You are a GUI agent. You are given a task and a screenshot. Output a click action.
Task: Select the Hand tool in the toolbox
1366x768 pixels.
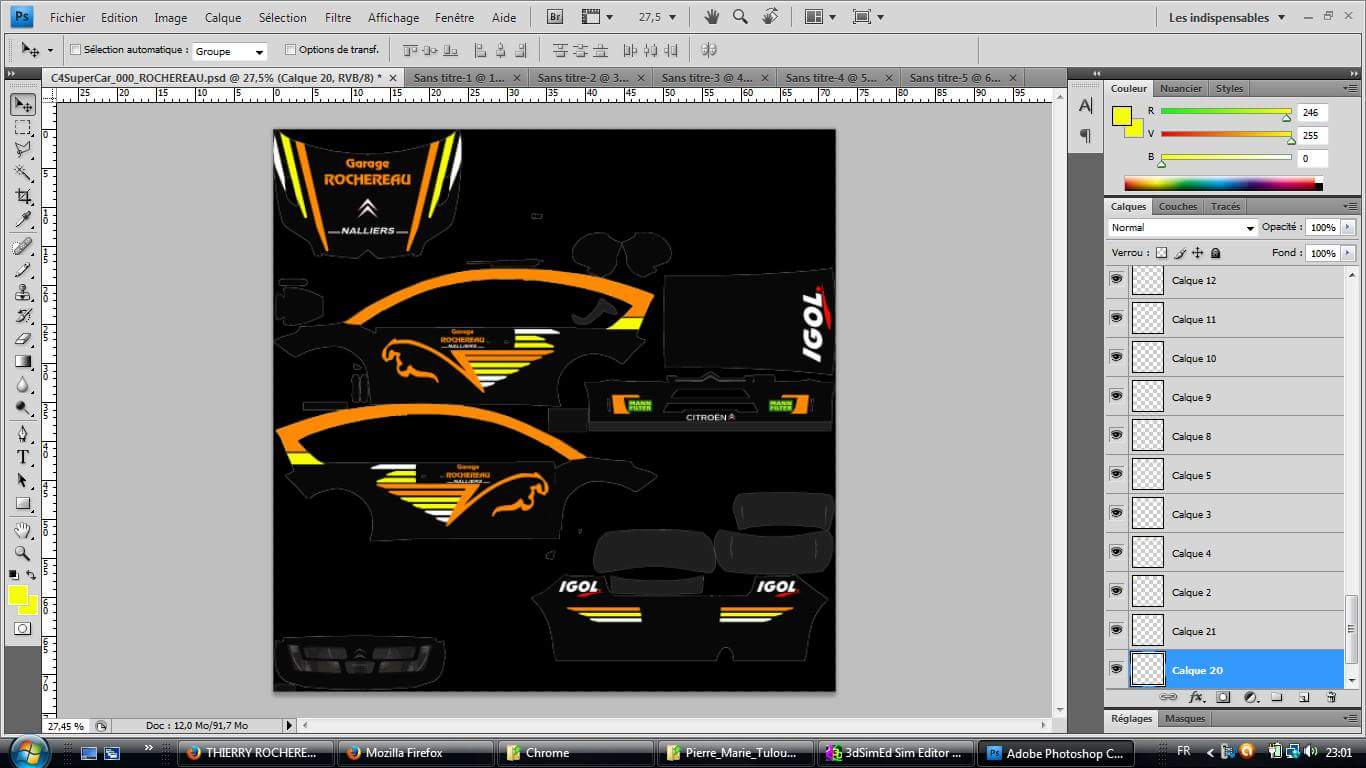[23, 530]
